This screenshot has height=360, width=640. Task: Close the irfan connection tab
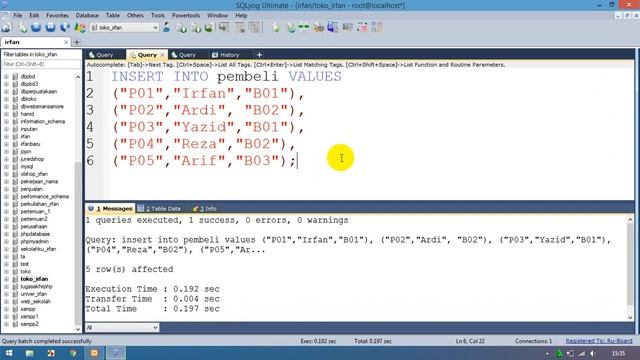click(x=66, y=42)
